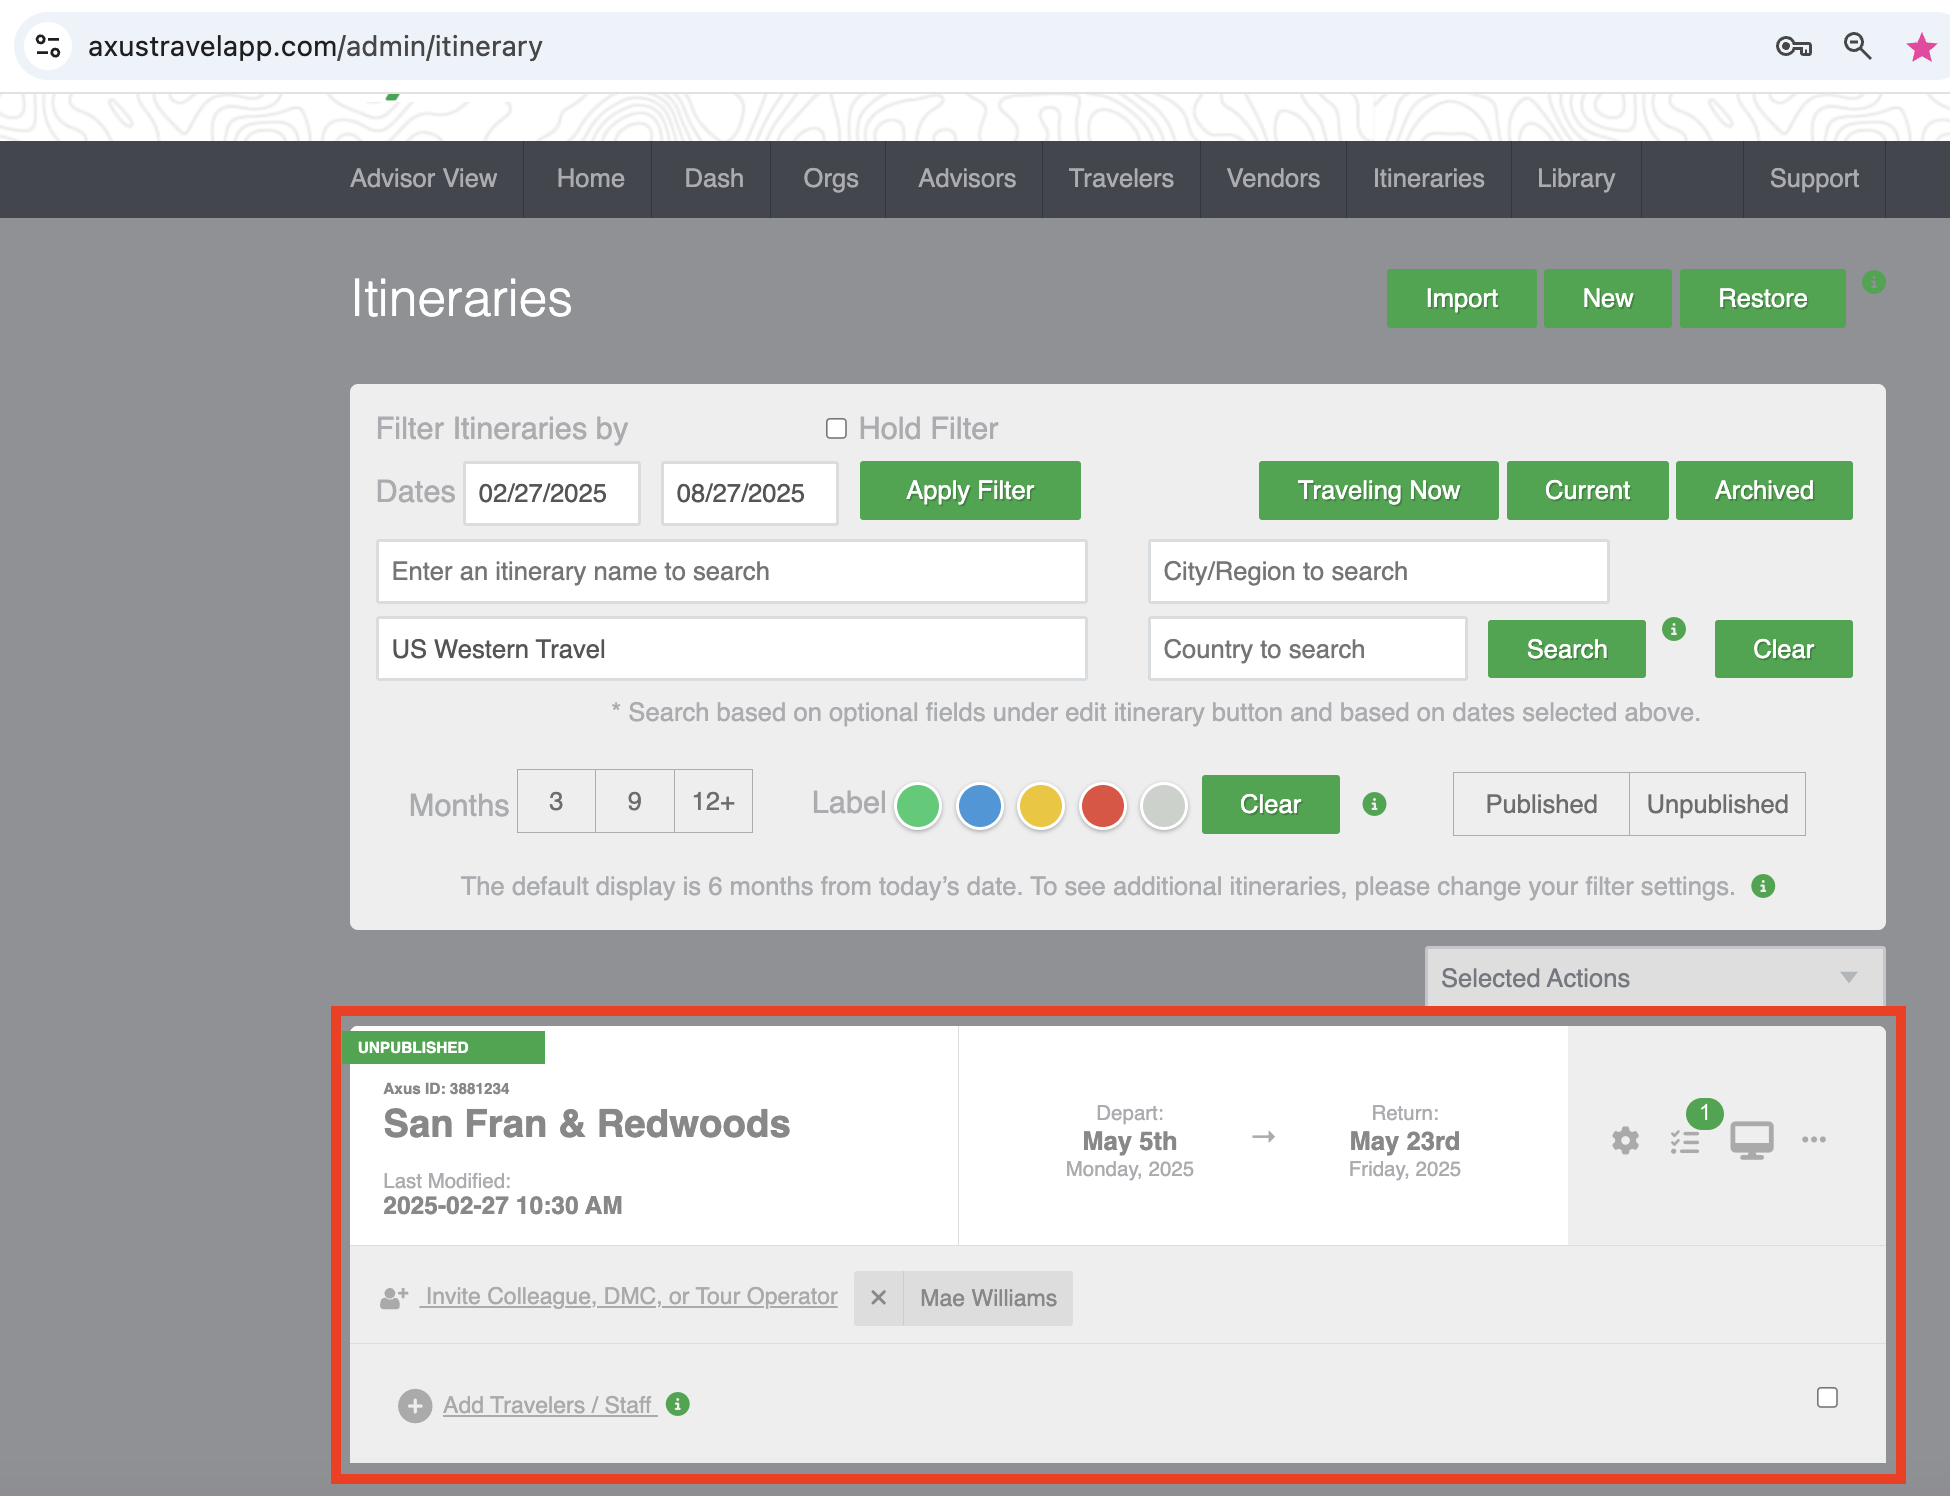Open the Dash nav item
This screenshot has height=1496, width=1950.
click(714, 178)
